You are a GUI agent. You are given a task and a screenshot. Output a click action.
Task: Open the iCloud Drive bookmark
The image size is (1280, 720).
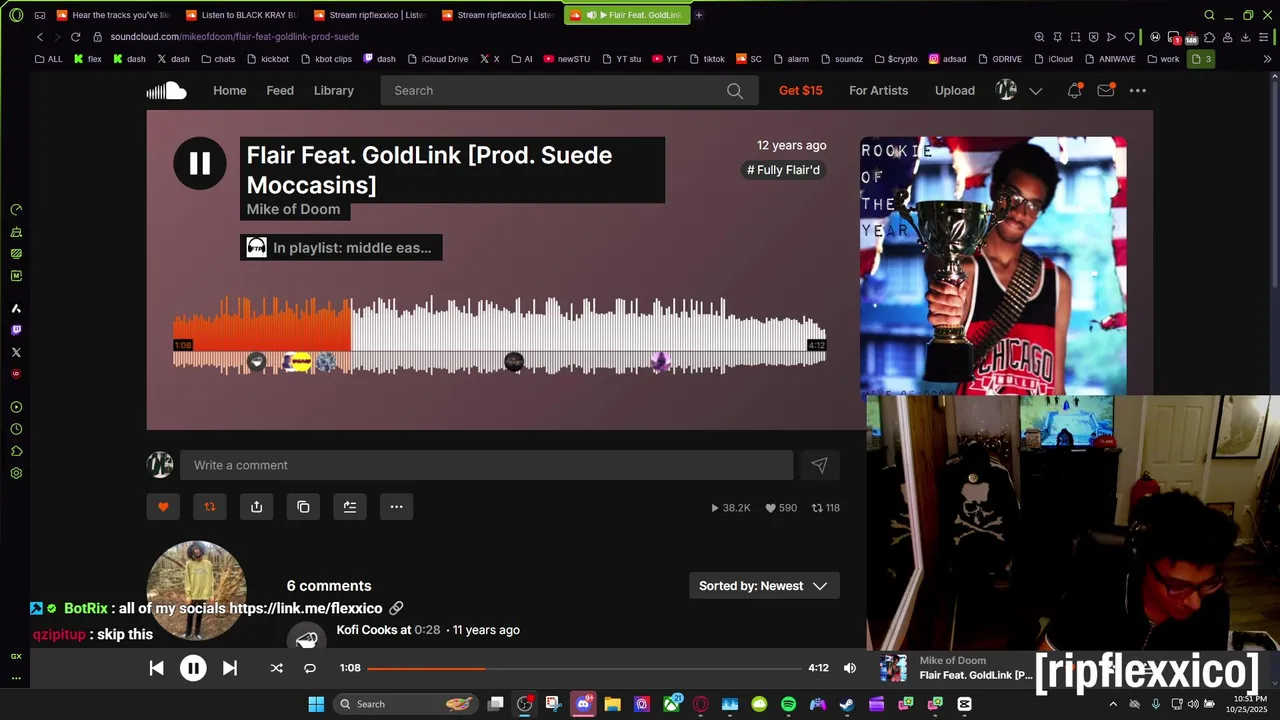437,59
